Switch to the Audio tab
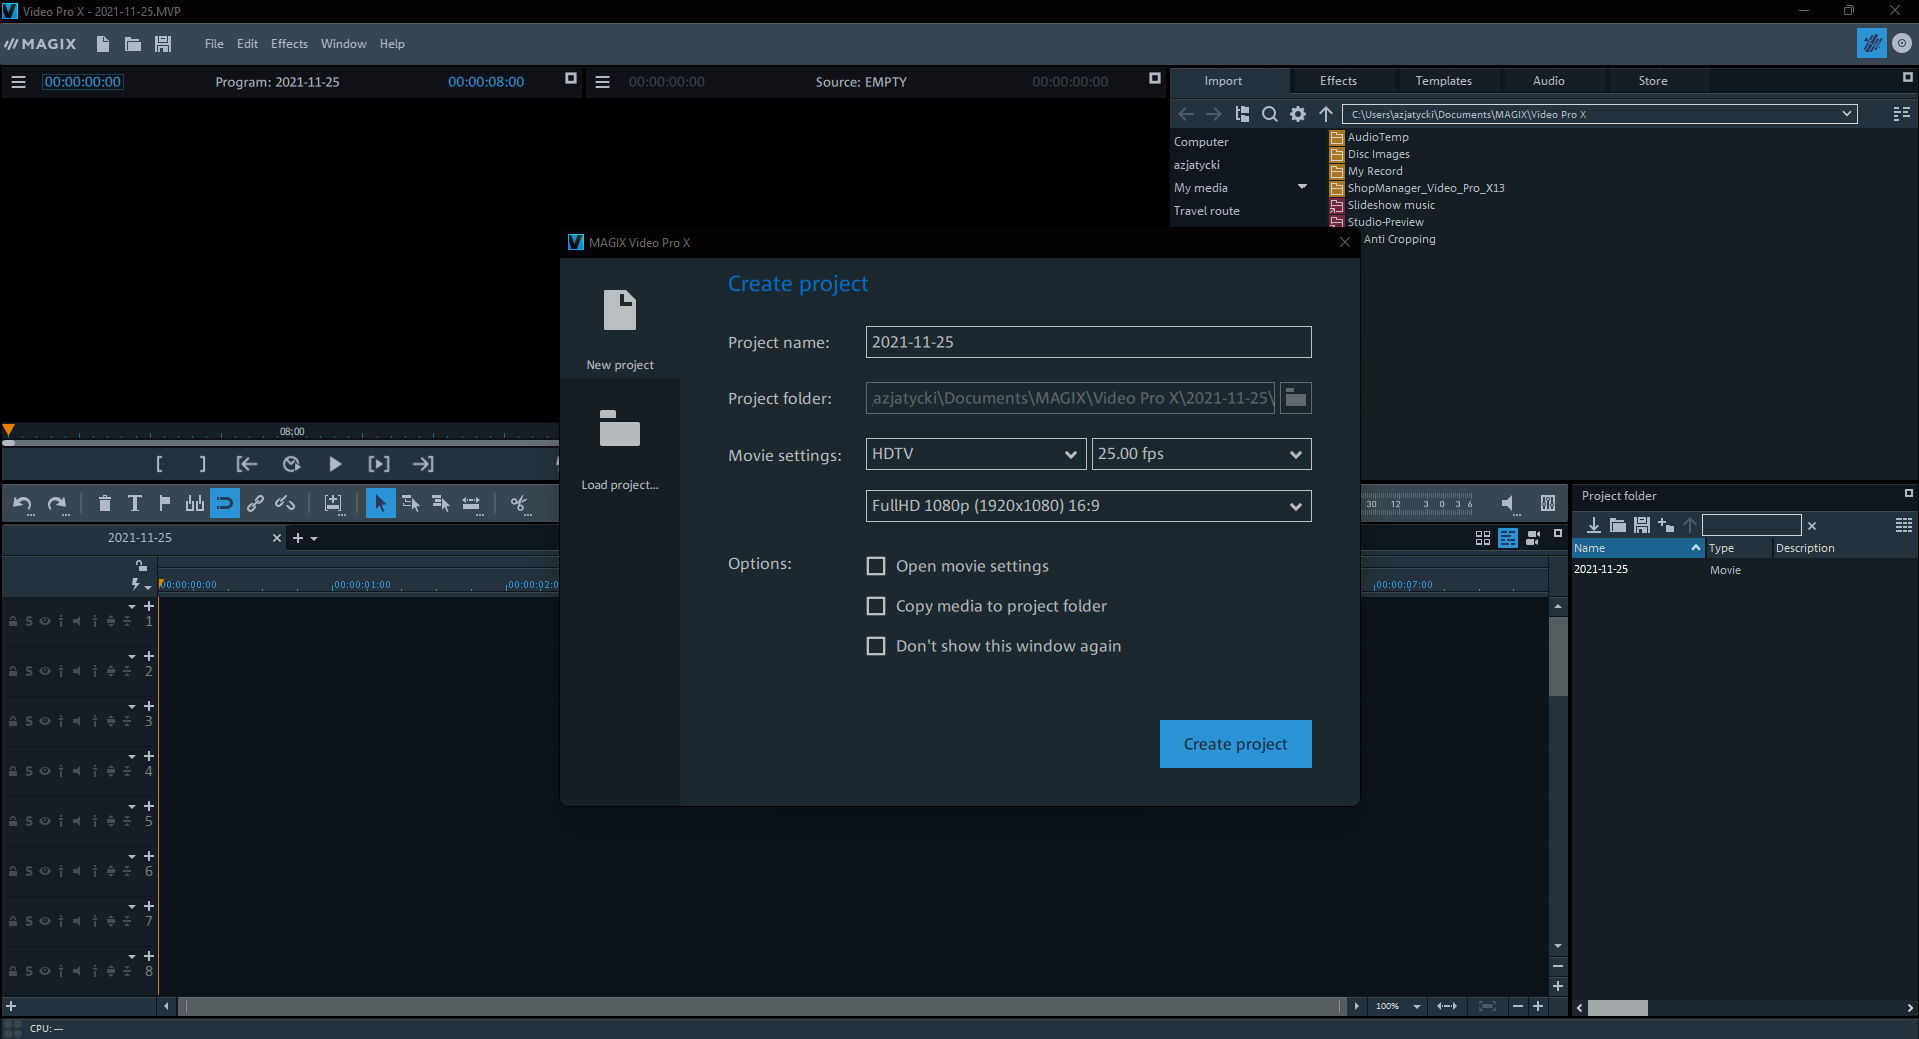This screenshot has width=1919, height=1039. (x=1548, y=81)
